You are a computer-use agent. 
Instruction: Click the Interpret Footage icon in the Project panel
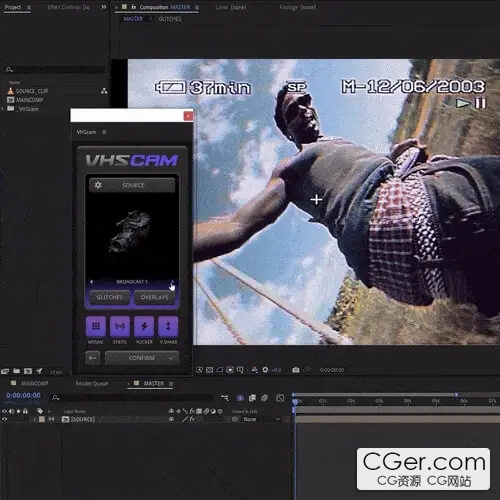pos(5,371)
